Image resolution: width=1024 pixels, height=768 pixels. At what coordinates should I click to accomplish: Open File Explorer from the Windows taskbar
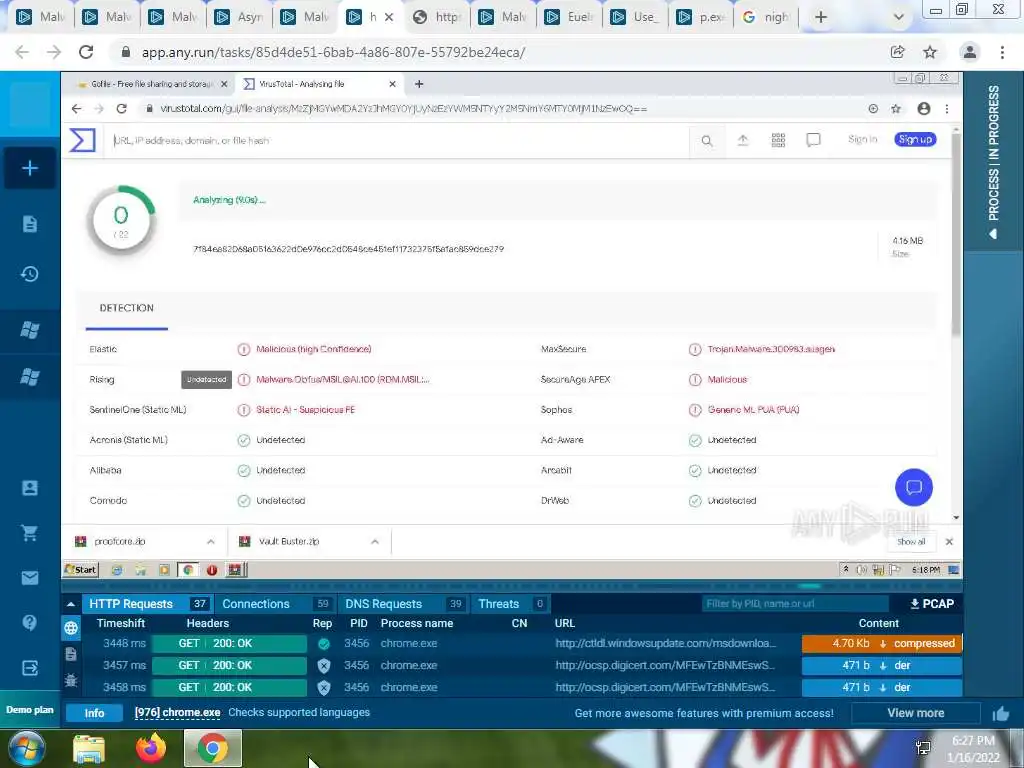(89, 749)
